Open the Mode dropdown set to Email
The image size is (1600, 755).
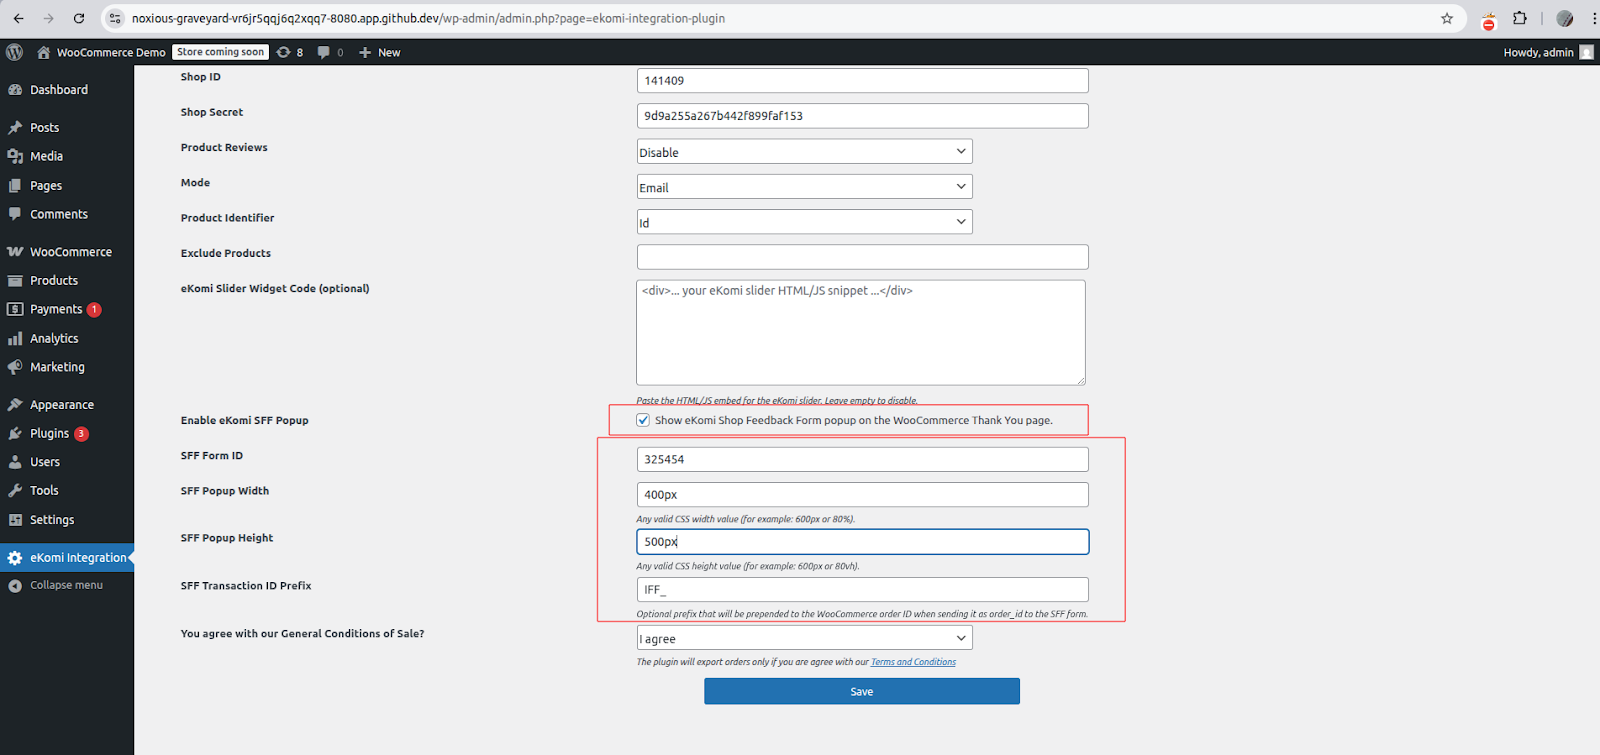804,187
